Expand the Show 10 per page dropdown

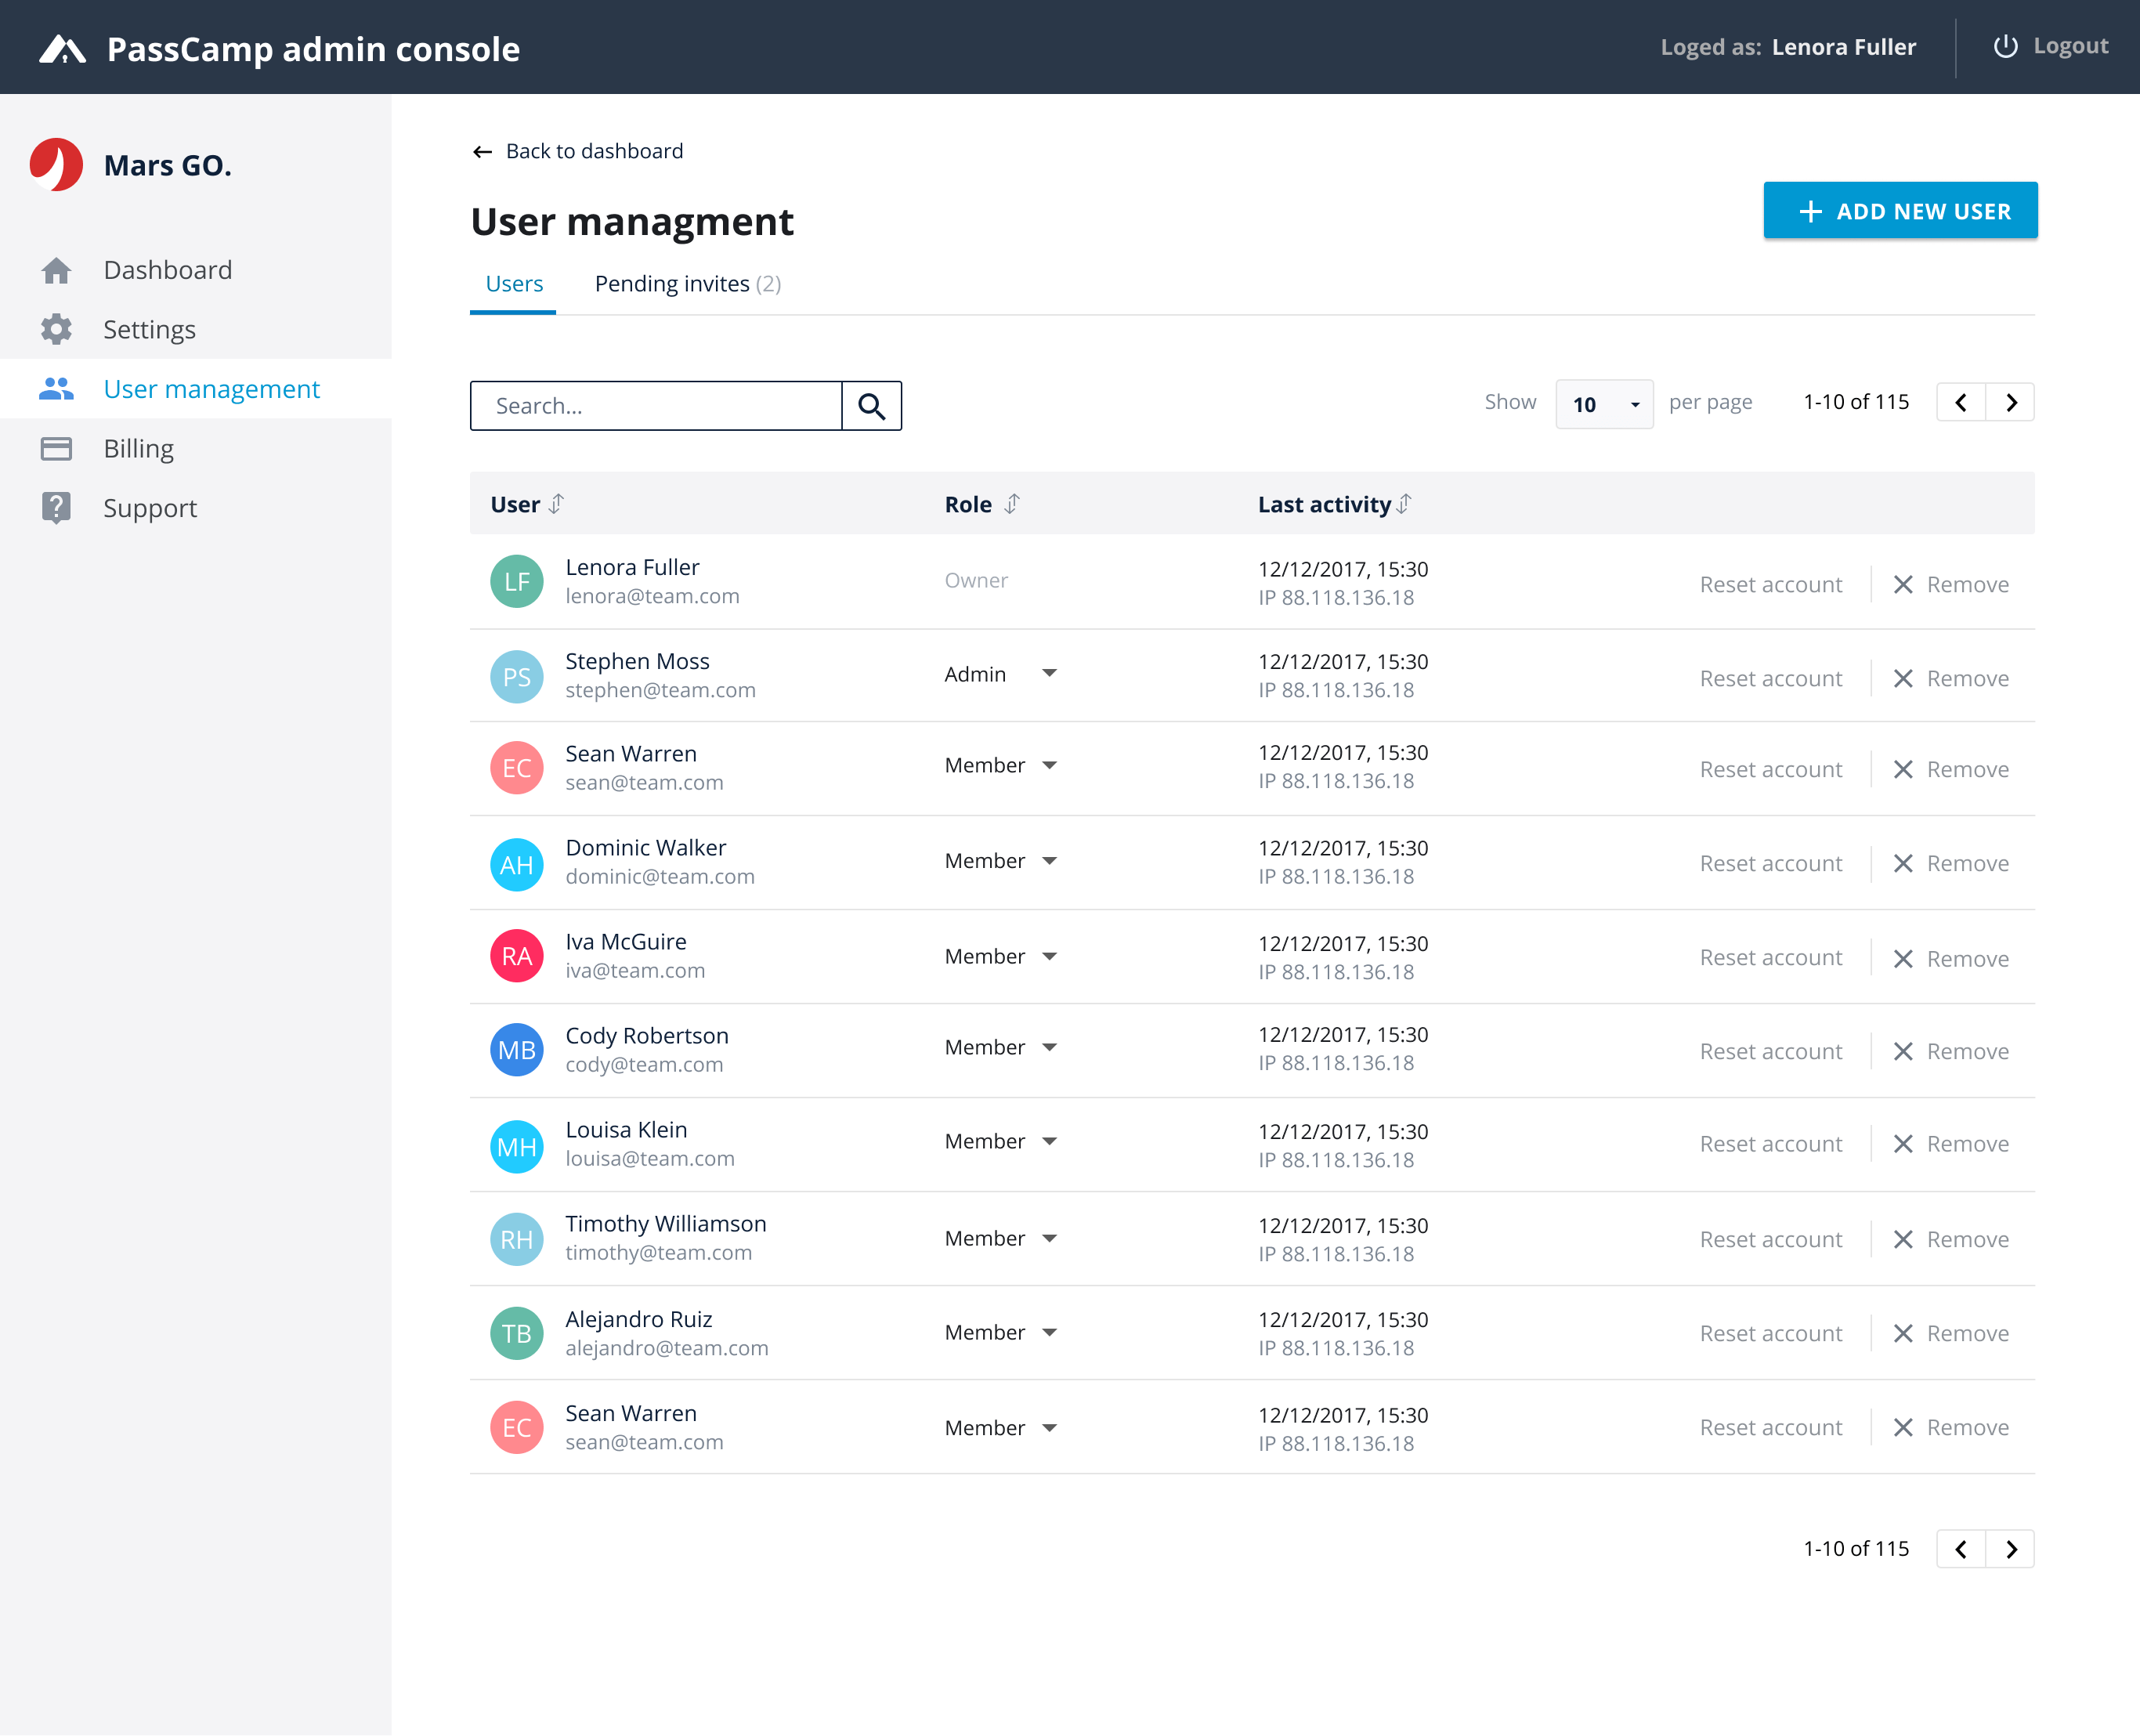[1604, 404]
